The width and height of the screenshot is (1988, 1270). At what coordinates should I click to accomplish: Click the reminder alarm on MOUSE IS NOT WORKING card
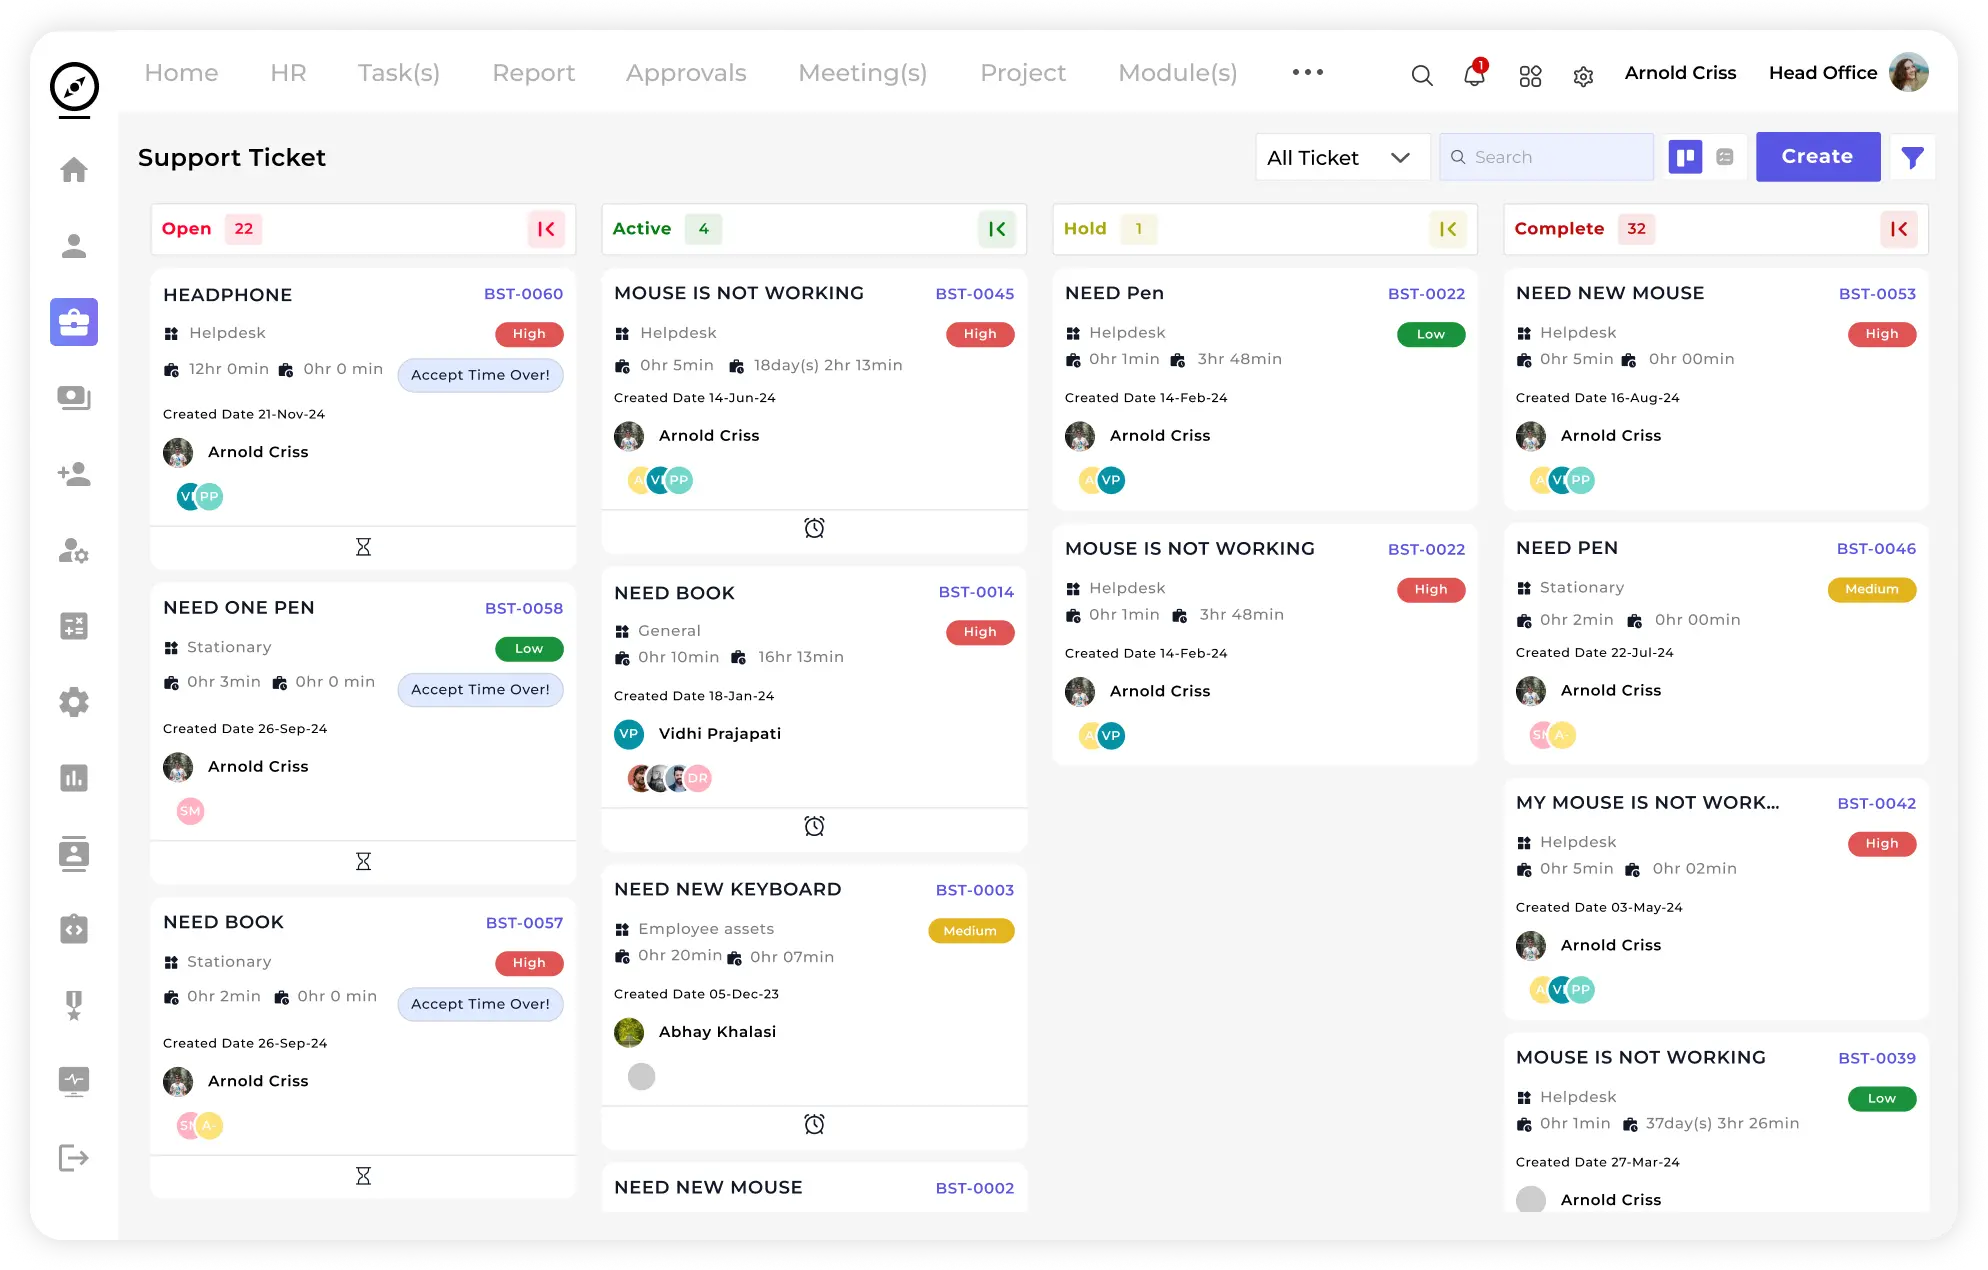tap(814, 527)
